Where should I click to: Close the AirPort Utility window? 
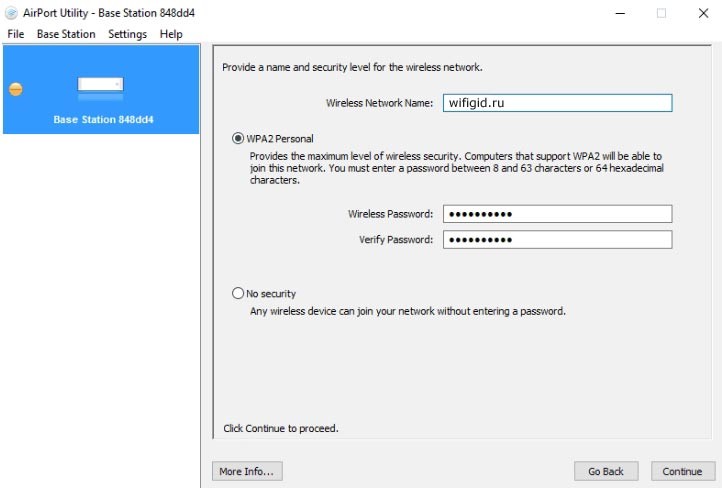pos(703,13)
